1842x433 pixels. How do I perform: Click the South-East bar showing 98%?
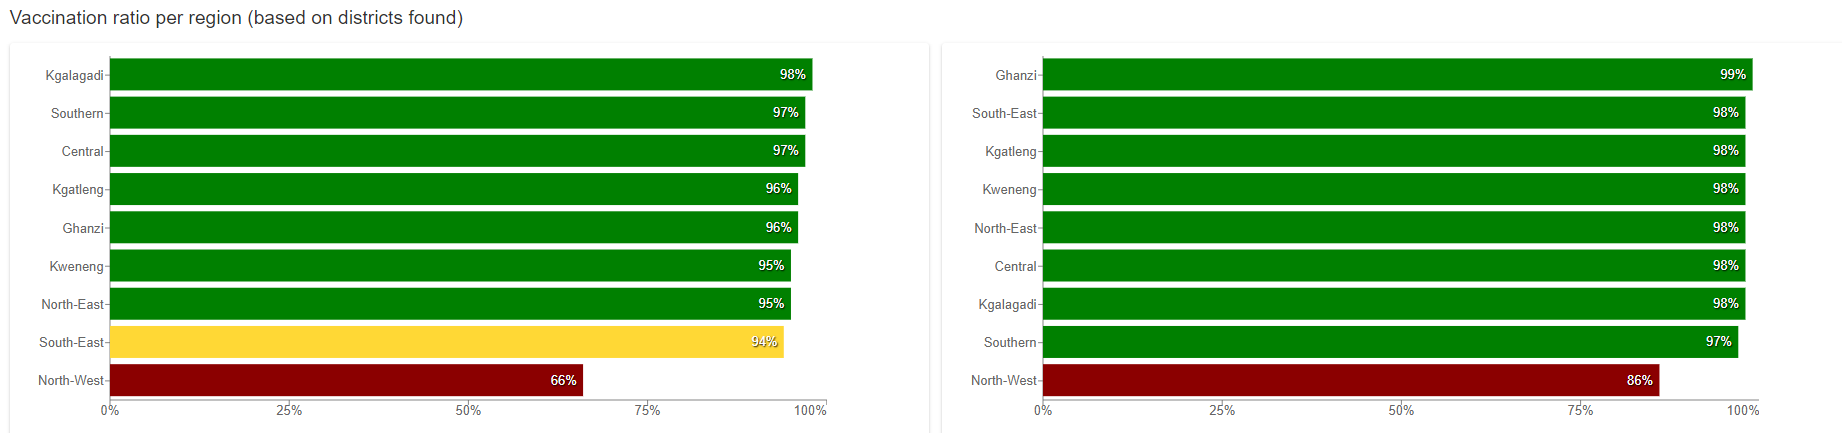coord(1393,113)
